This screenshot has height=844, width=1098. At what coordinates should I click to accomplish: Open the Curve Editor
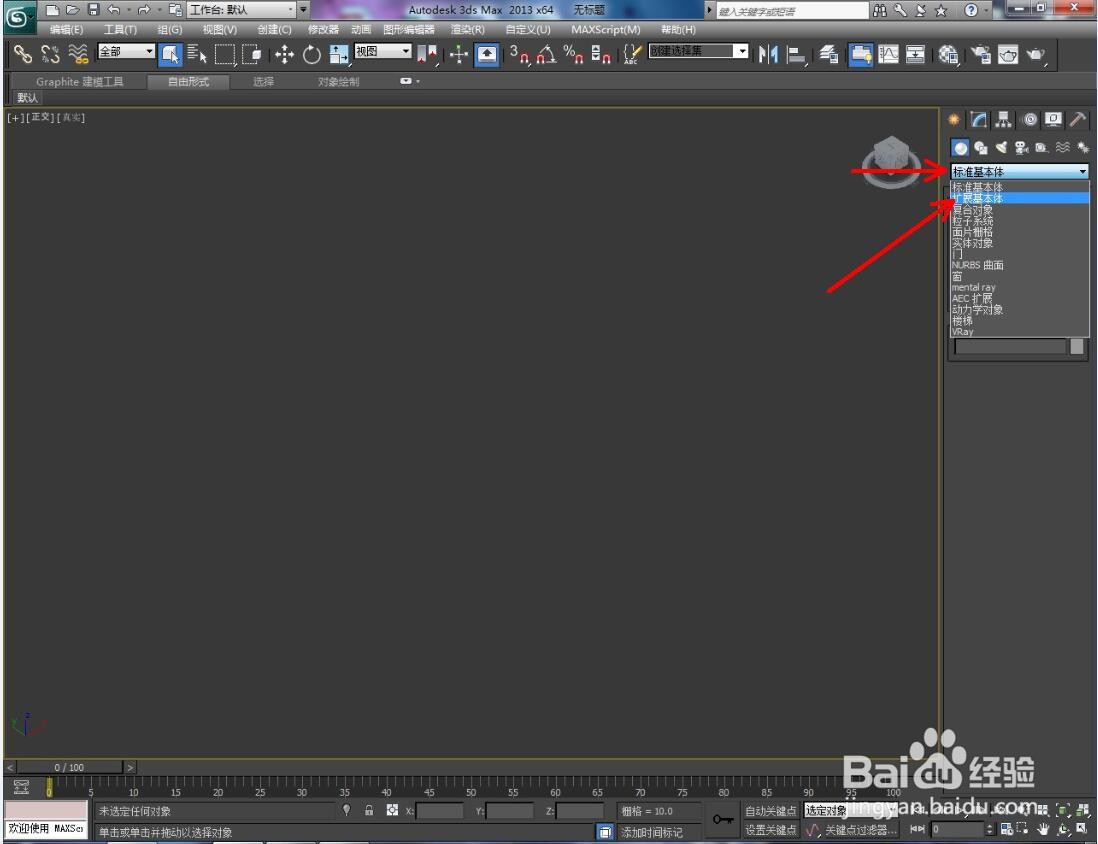point(888,54)
